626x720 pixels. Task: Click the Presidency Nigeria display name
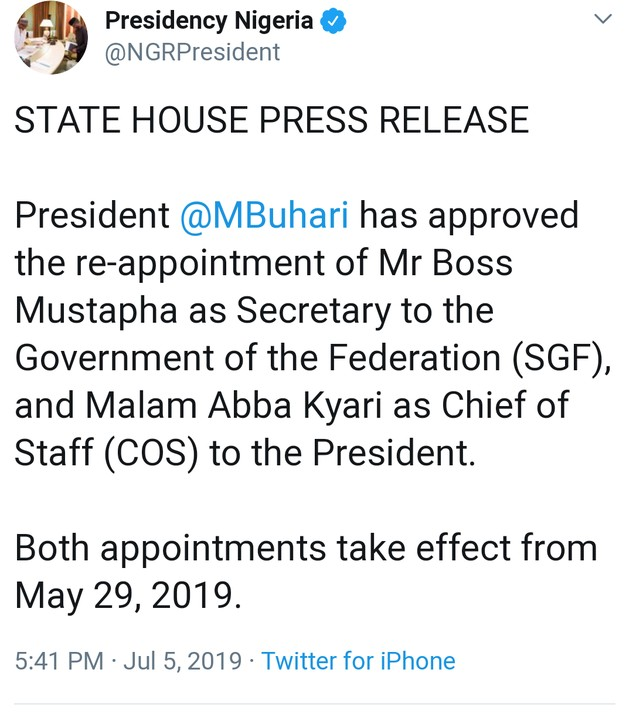(209, 21)
